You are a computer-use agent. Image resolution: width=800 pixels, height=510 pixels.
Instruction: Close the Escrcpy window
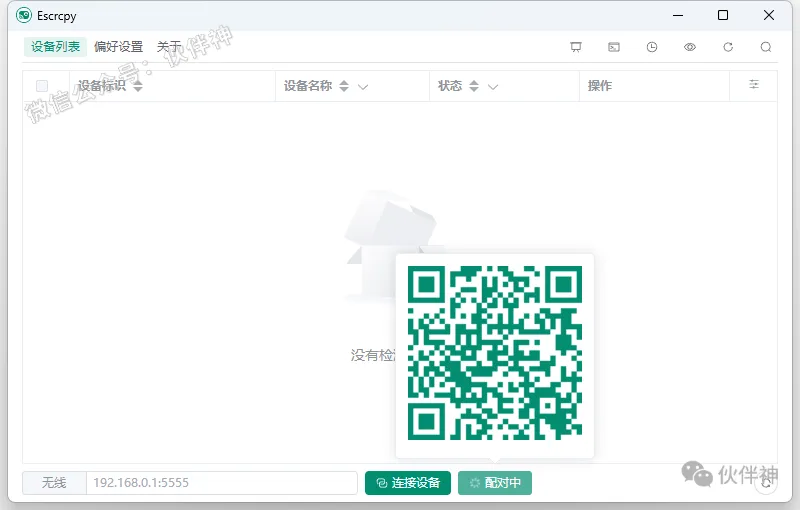pos(769,15)
